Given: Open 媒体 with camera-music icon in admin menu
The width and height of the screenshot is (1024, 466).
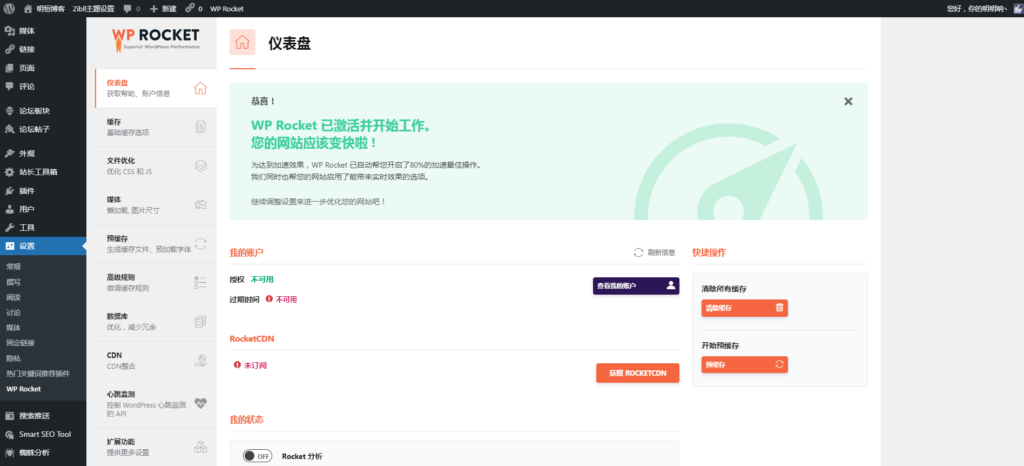Looking at the screenshot, I should [43, 31].
